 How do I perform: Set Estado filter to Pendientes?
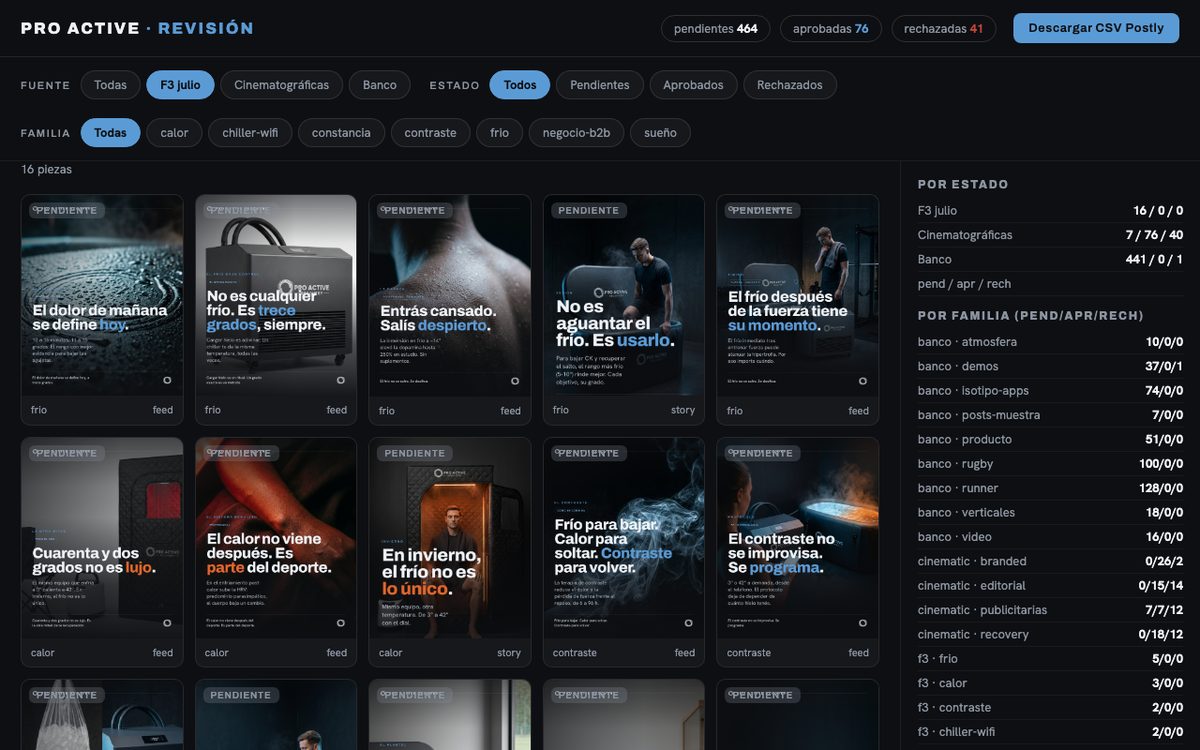[x=599, y=85]
